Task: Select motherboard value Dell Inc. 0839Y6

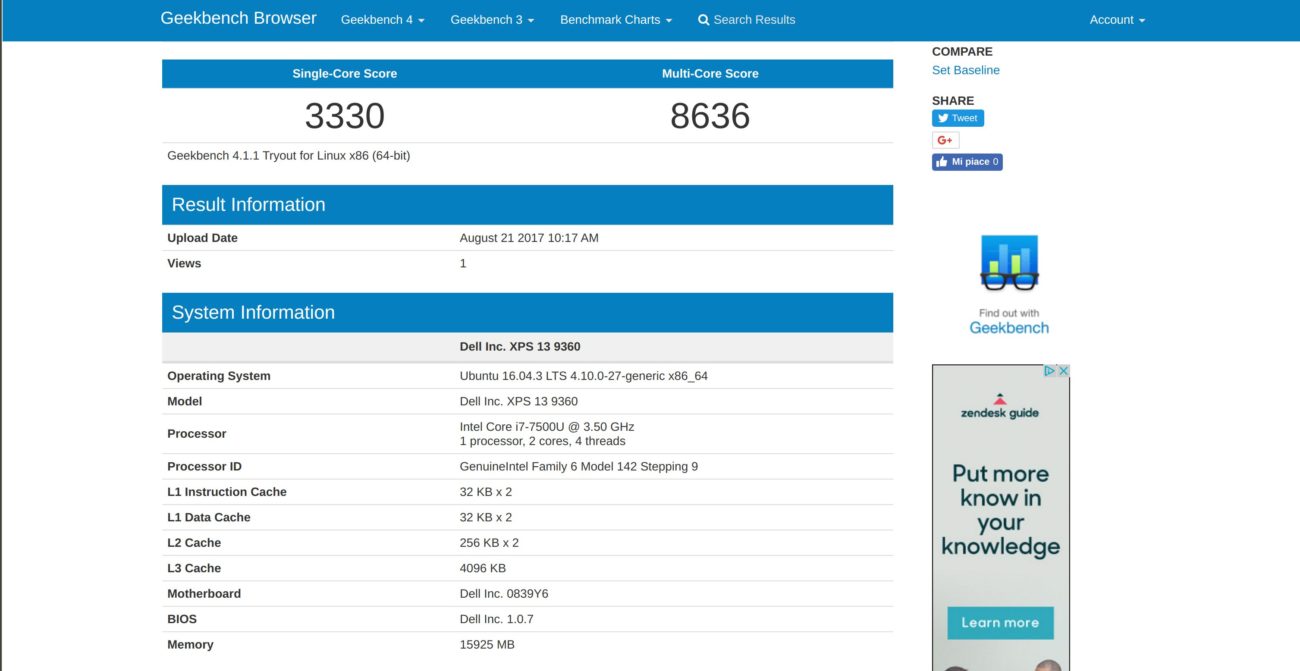Action: 504,594
